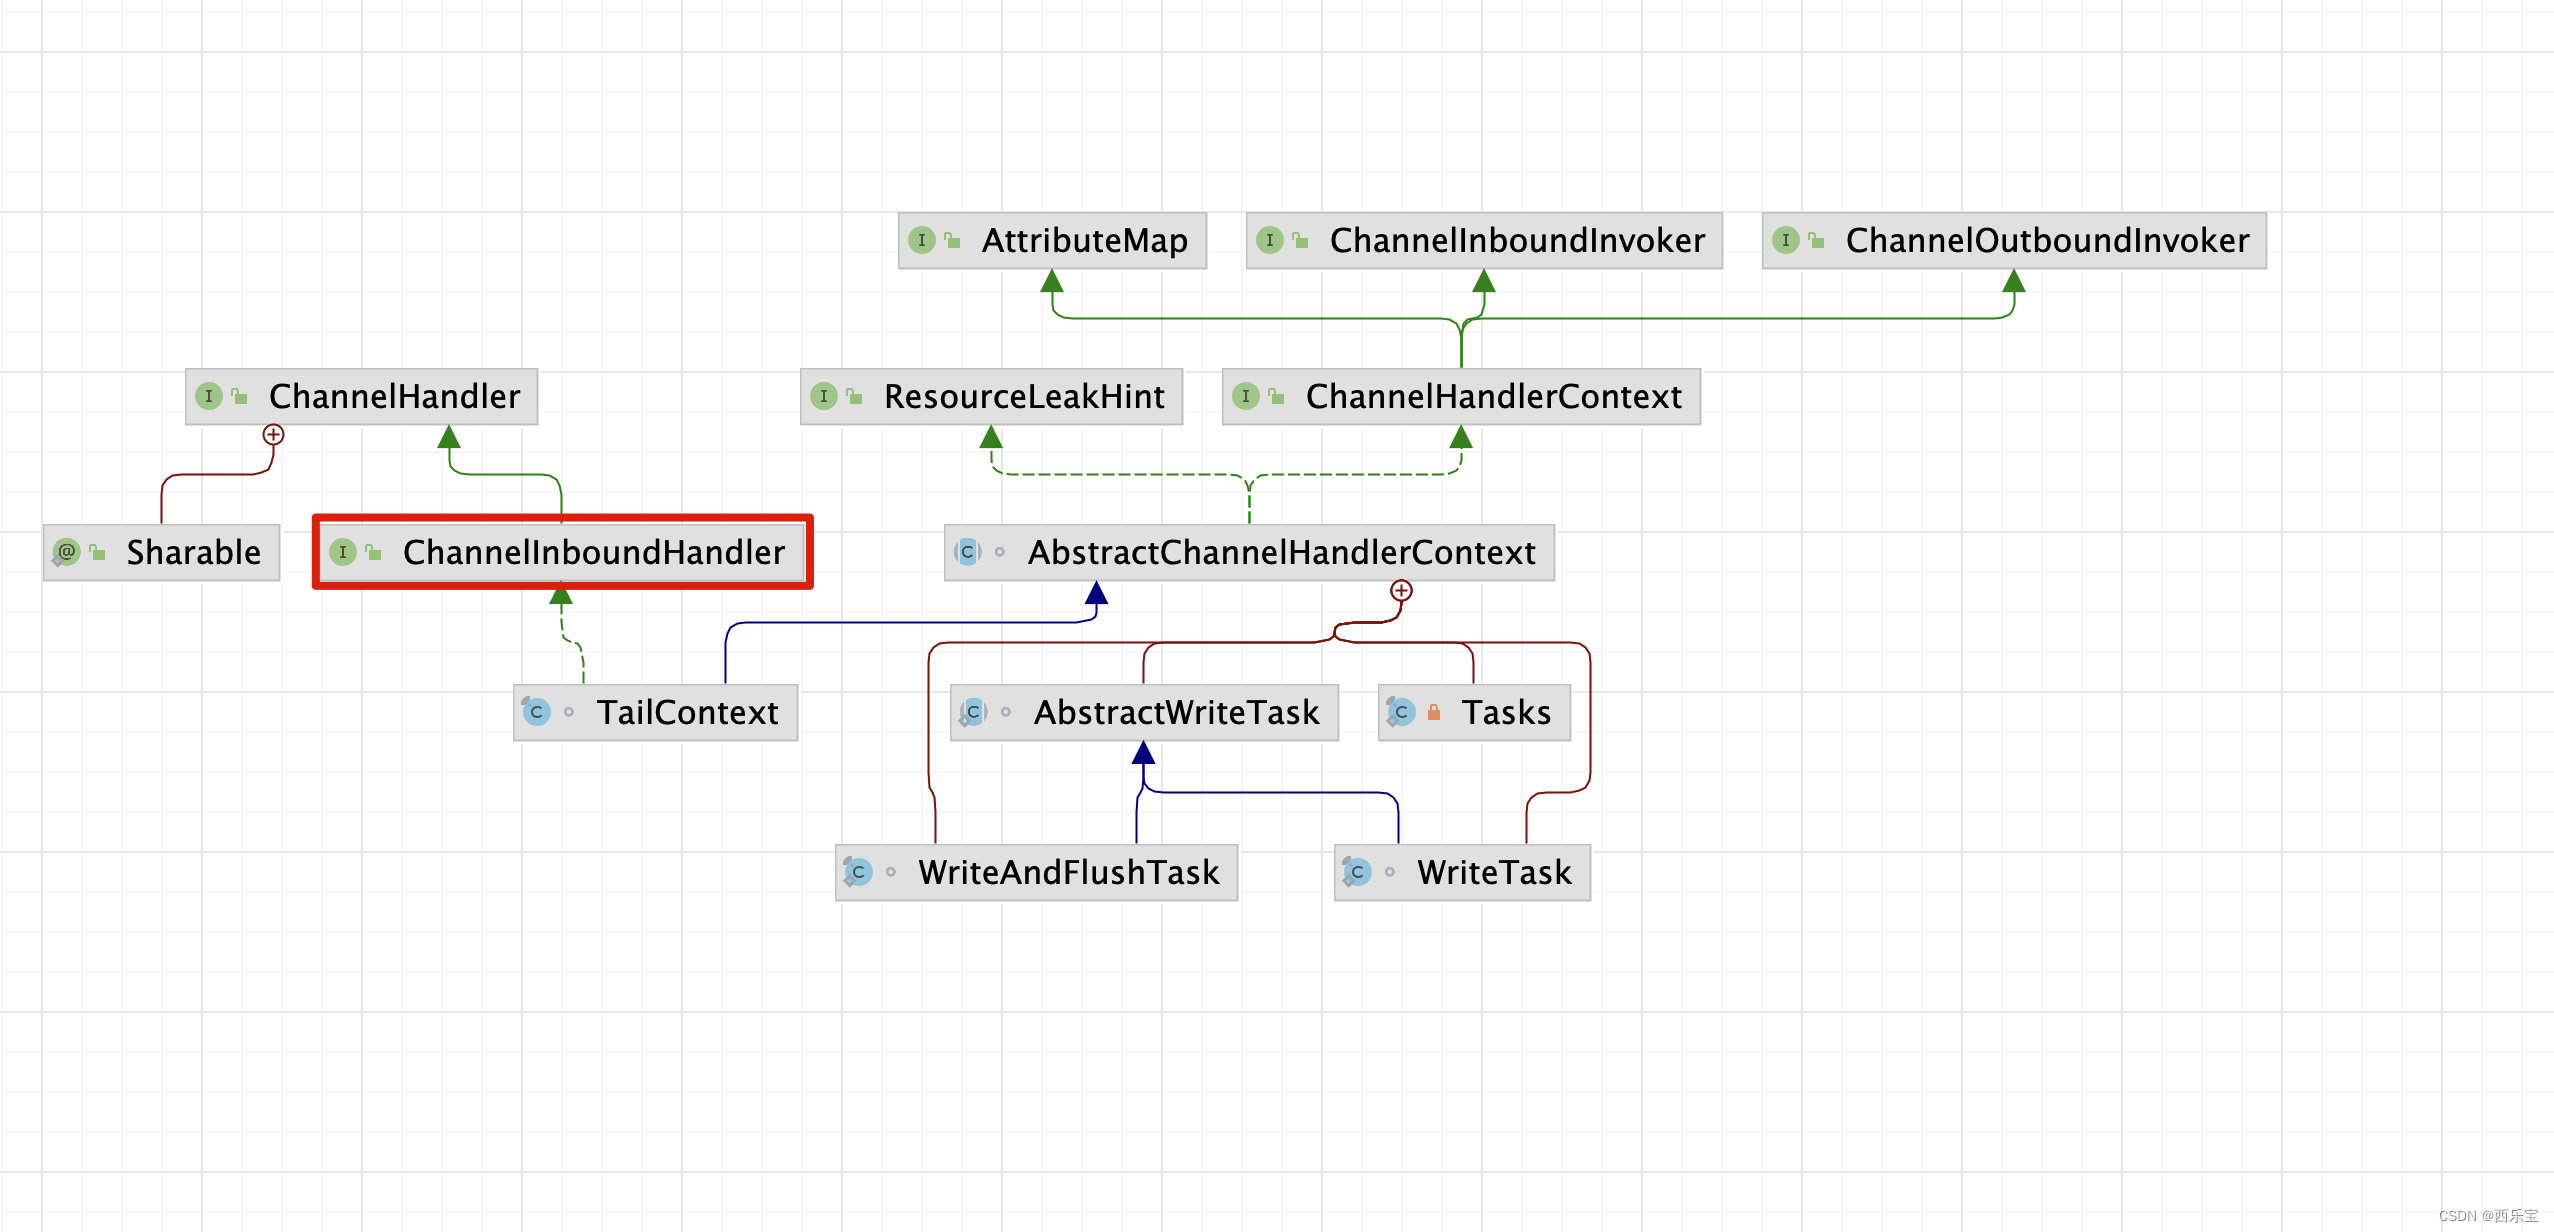Viewport: 2554px width, 1232px height.
Task: Click inner-class plus marker under ChannelHandler
Action: click(273, 434)
